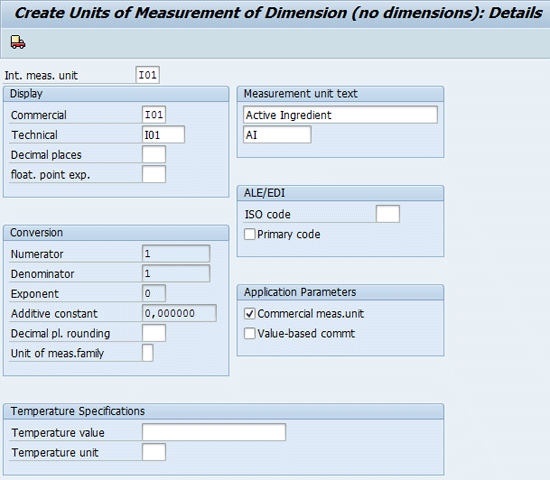Screen dimensions: 550x480
Task: Click the AI short text field
Action: (x=277, y=135)
